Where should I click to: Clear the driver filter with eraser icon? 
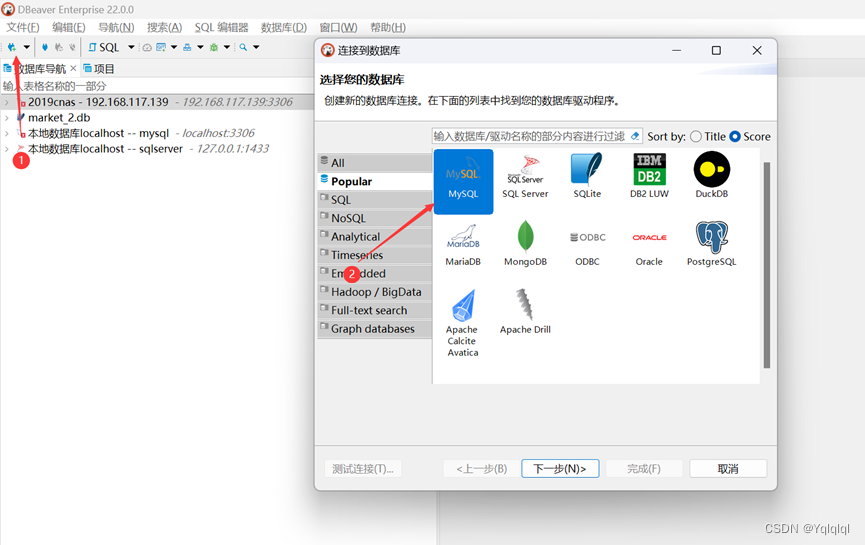point(635,136)
